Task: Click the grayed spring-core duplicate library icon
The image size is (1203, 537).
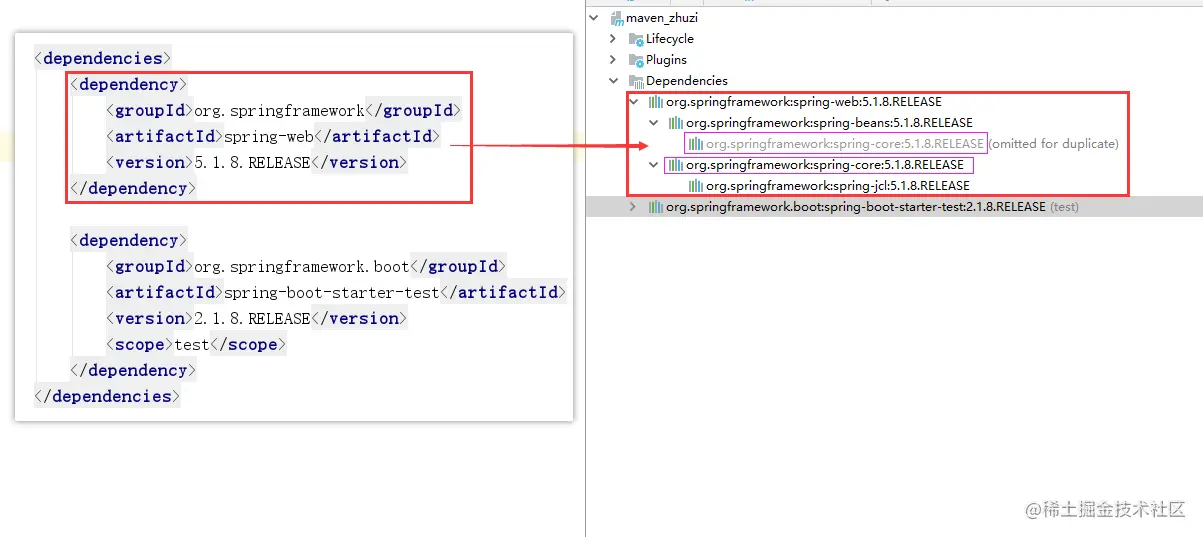Action: tap(696, 144)
